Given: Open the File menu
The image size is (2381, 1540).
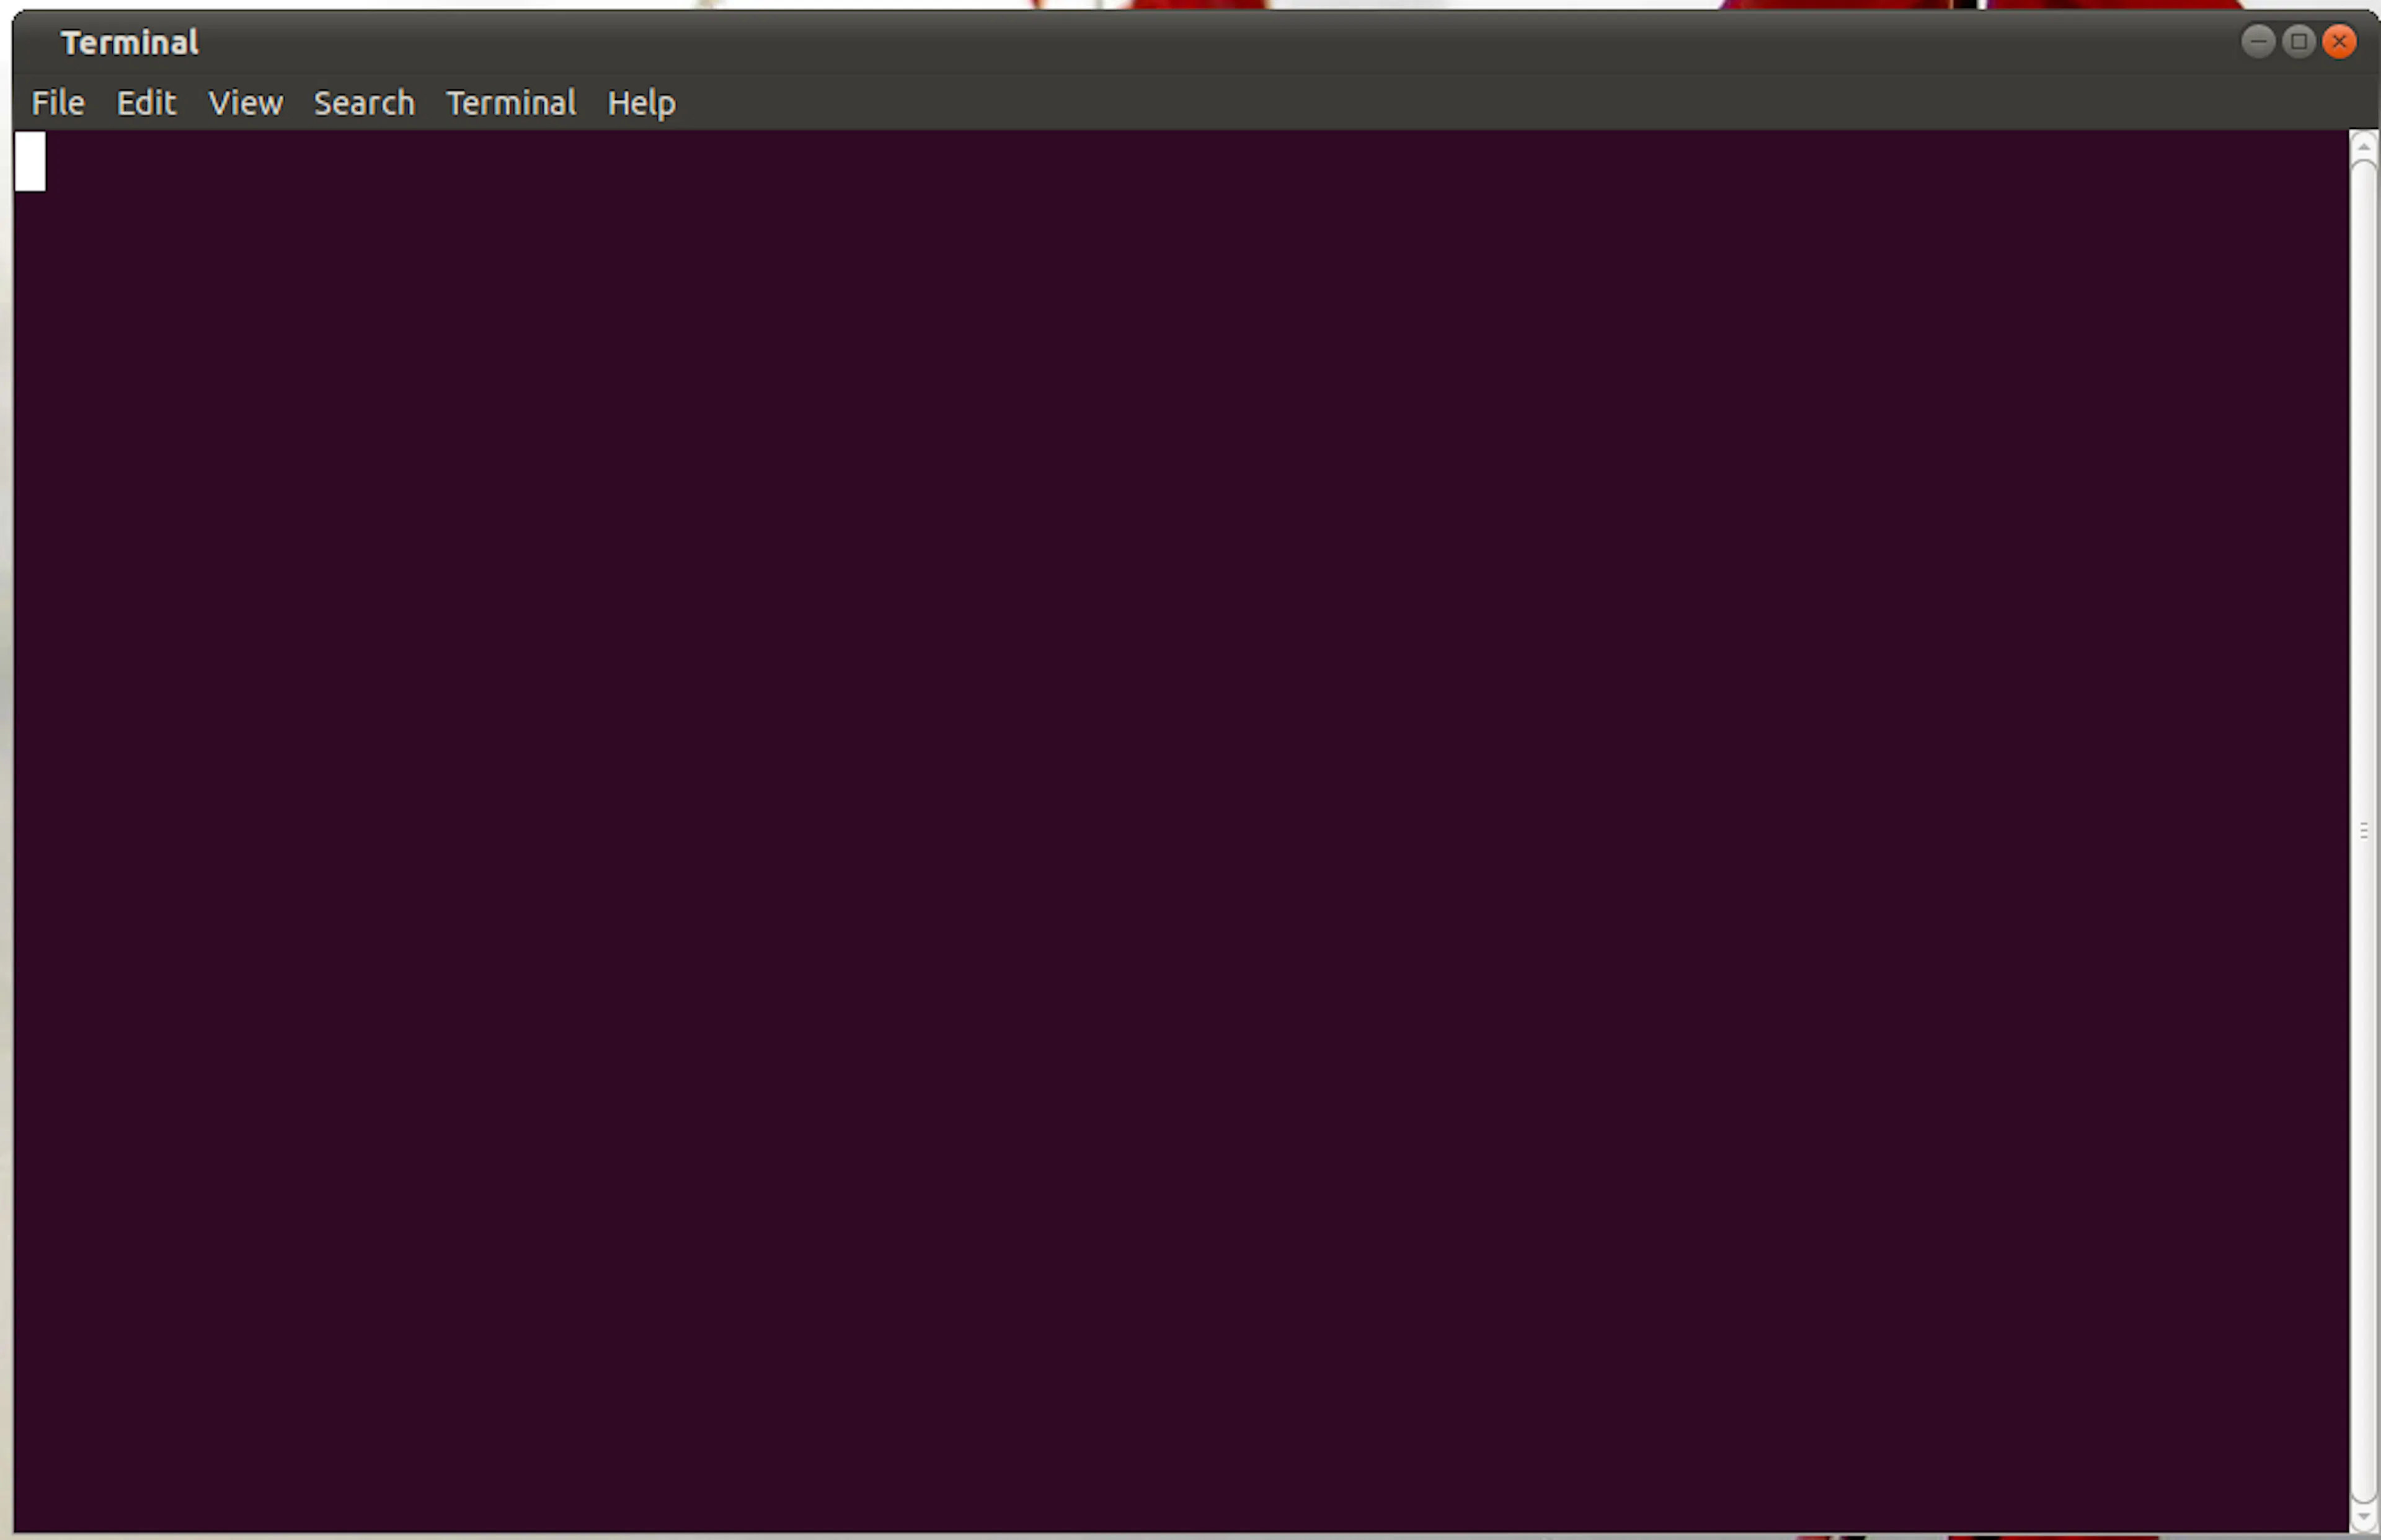Looking at the screenshot, I should 57,102.
